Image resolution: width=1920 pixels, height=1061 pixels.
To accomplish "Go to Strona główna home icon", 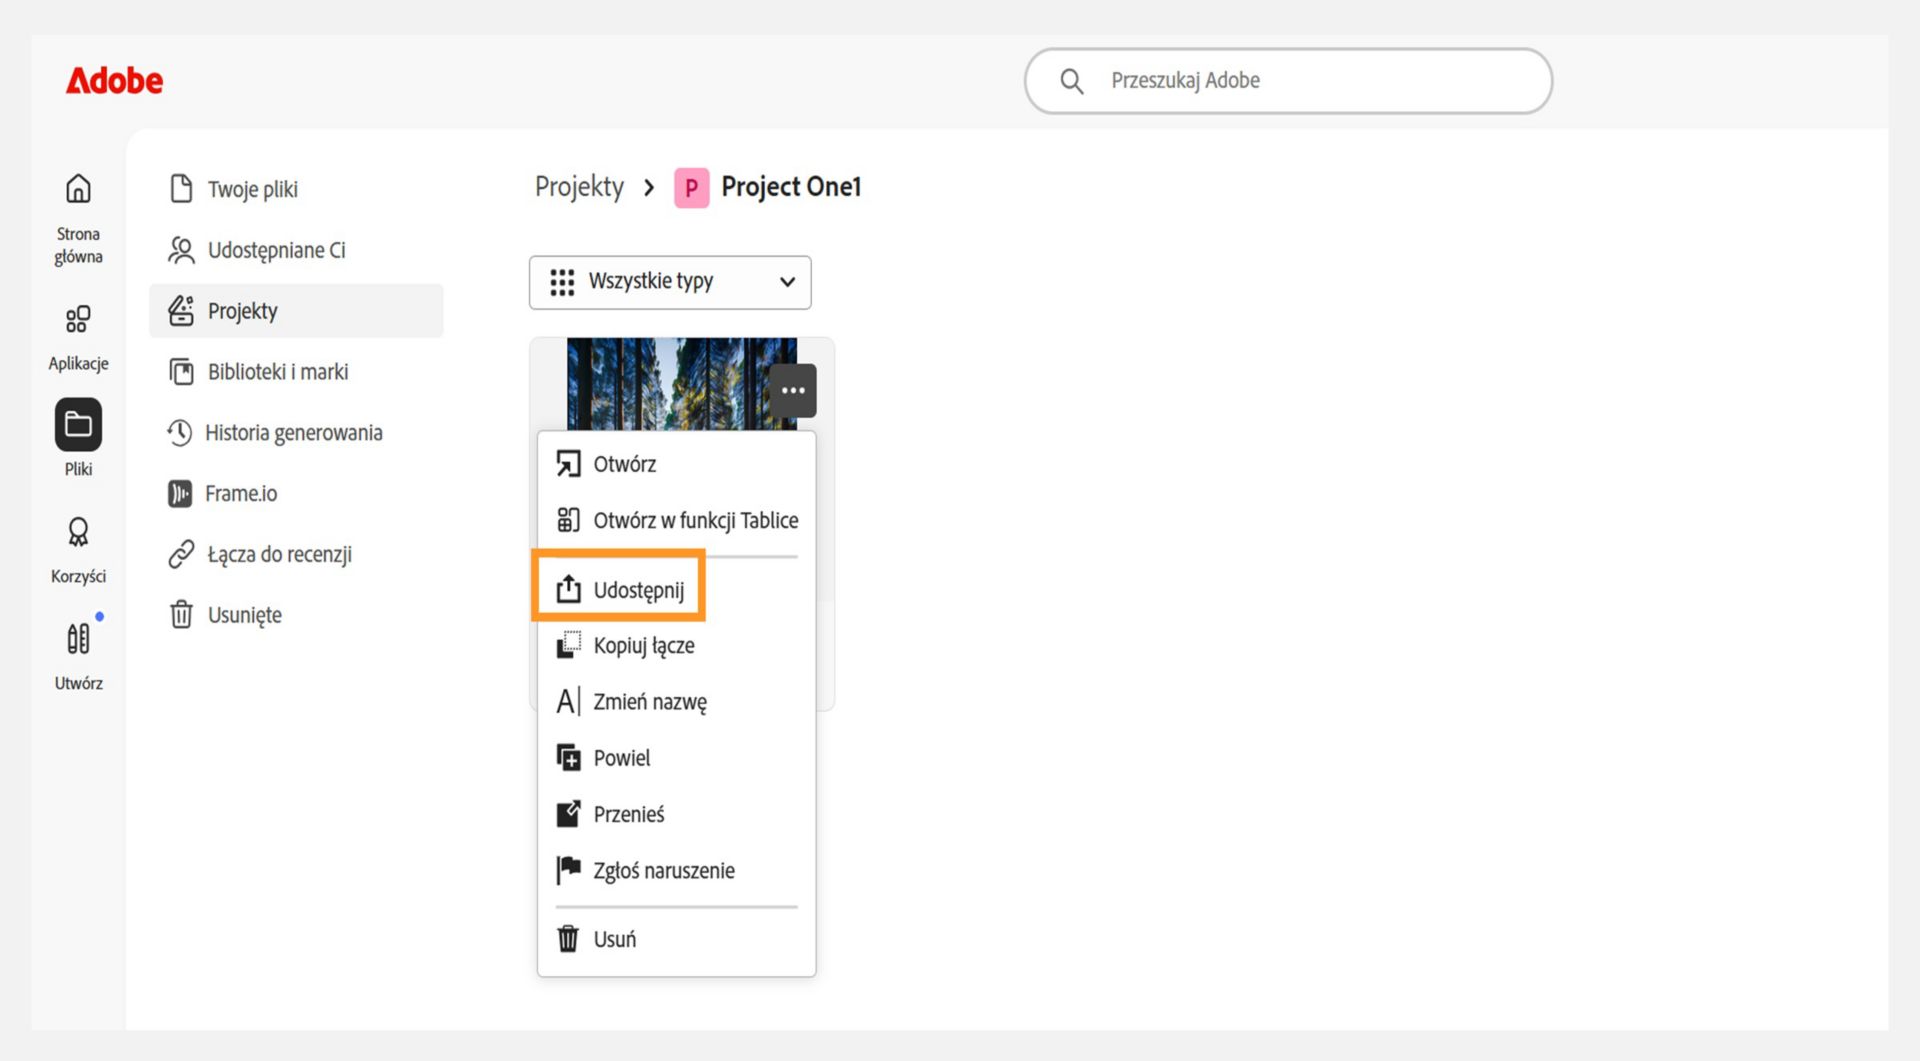I will pyautogui.click(x=78, y=188).
